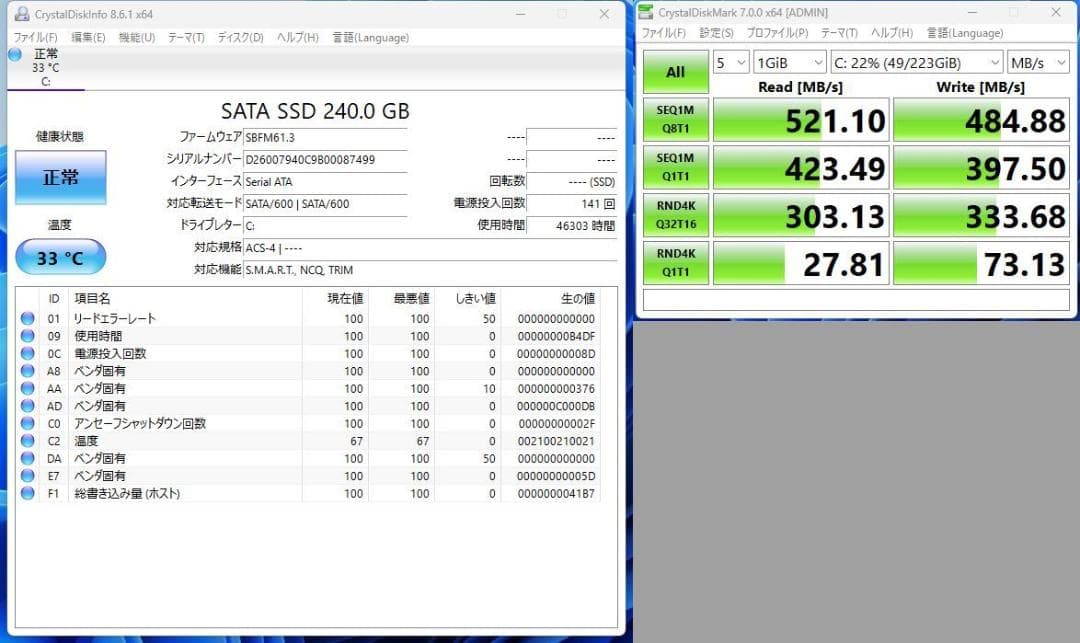The width and height of the screenshot is (1080, 643).
Task: Open the test count dropdown showing 5
Action: (731, 62)
